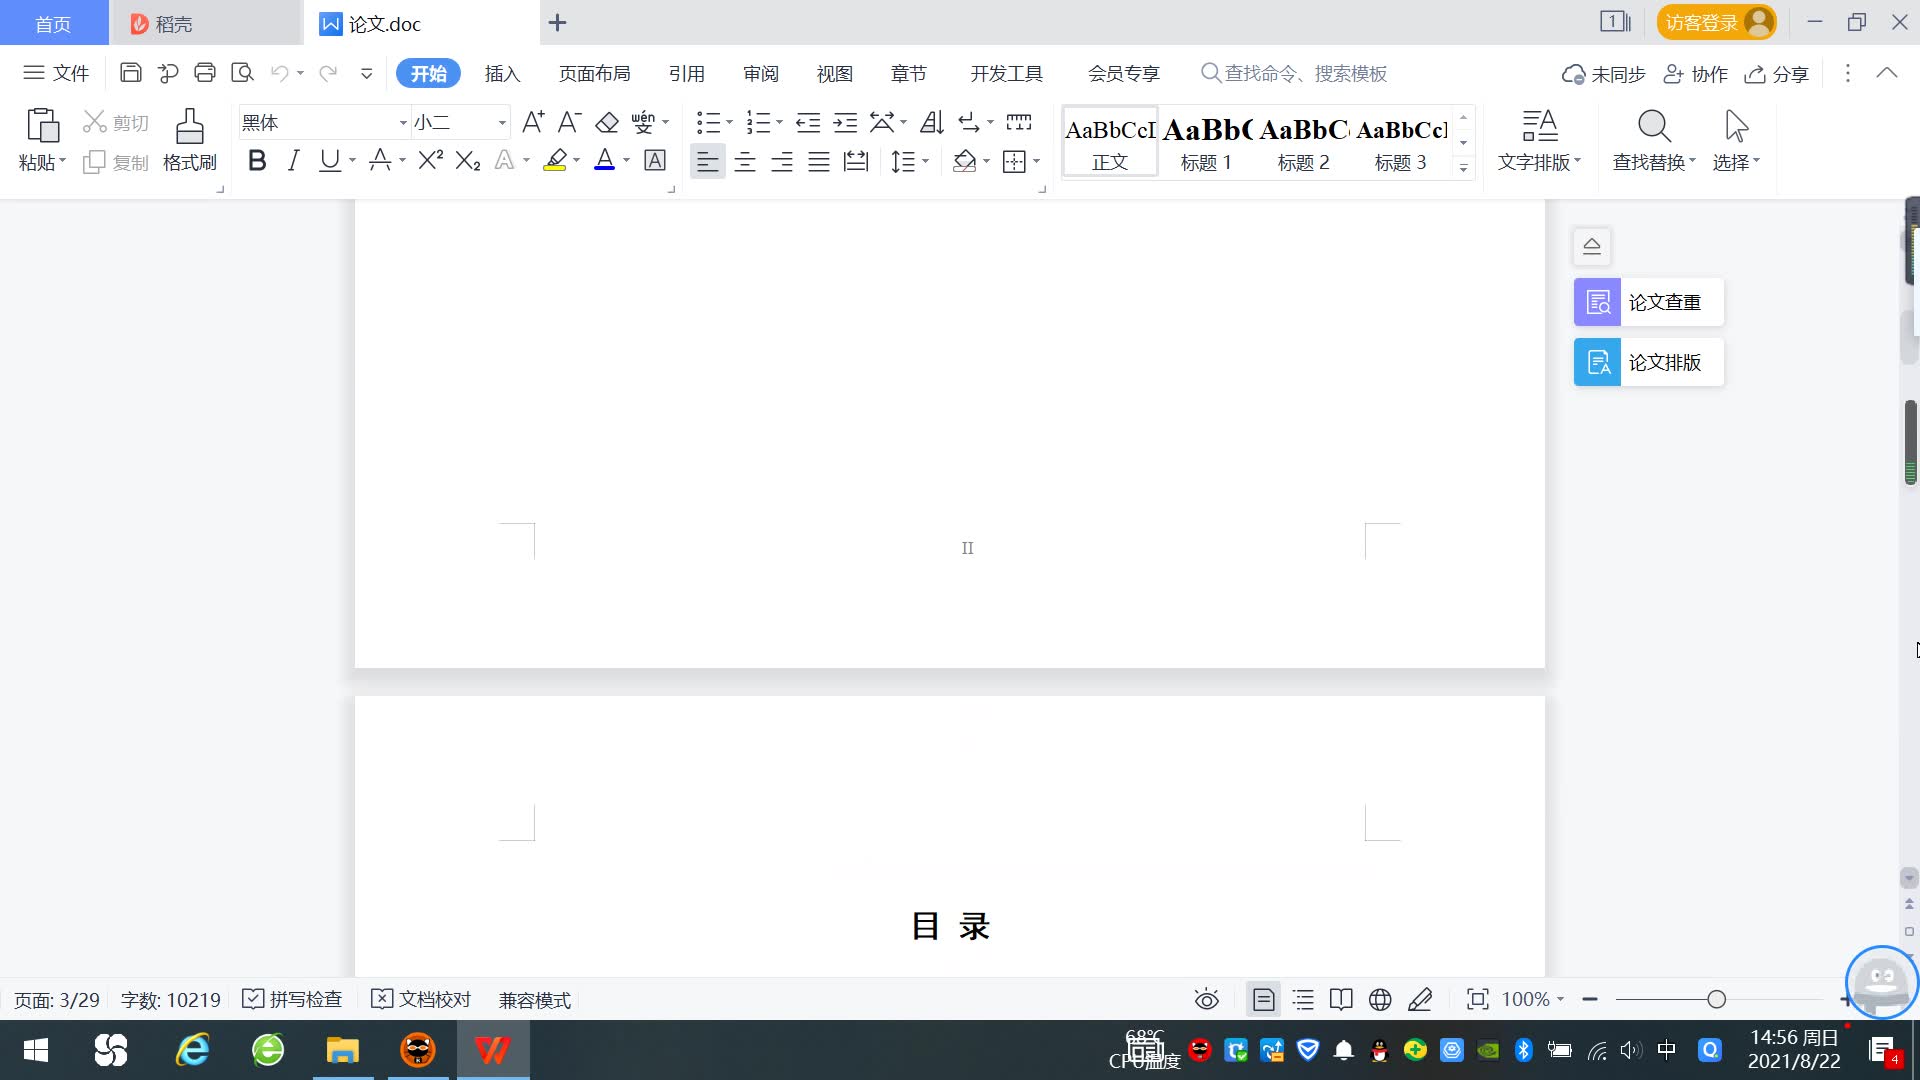
Task: Toggle eye protection mode icon in status bar
Action: click(x=1207, y=999)
